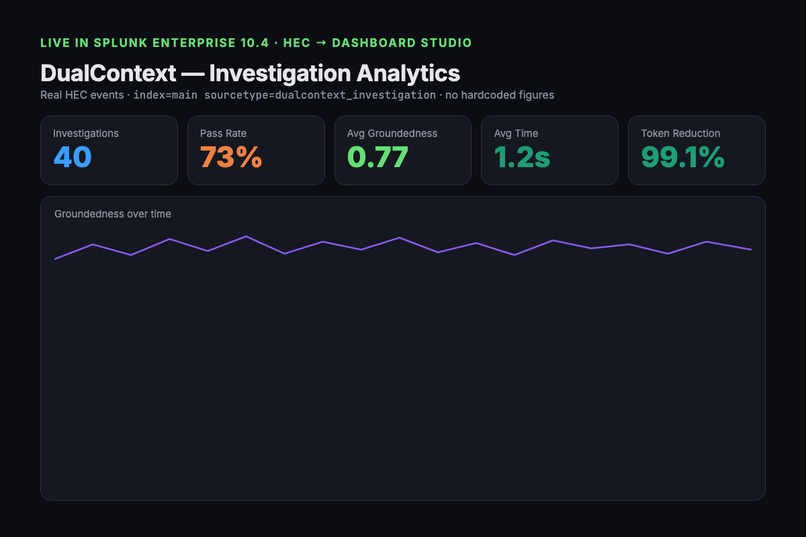
Task: Select the green Live in Splunk Enterprise header
Action: (256, 43)
